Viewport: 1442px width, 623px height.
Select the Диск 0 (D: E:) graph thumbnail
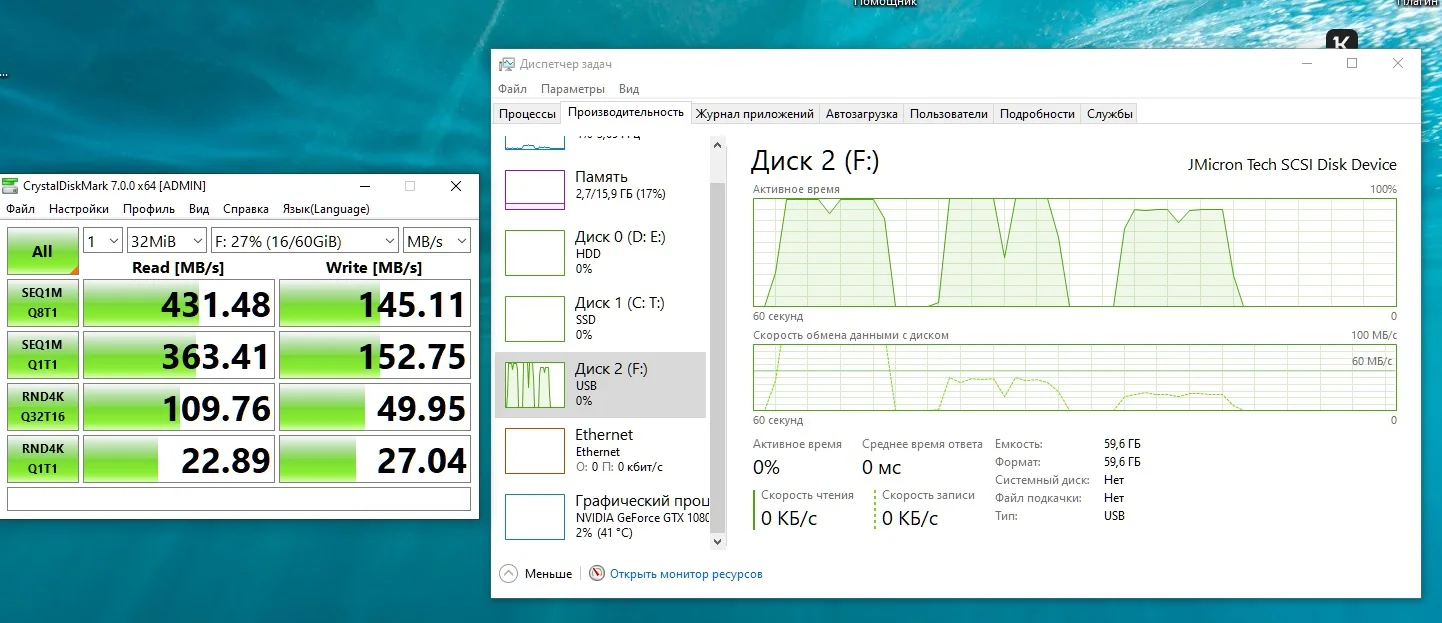pos(535,253)
